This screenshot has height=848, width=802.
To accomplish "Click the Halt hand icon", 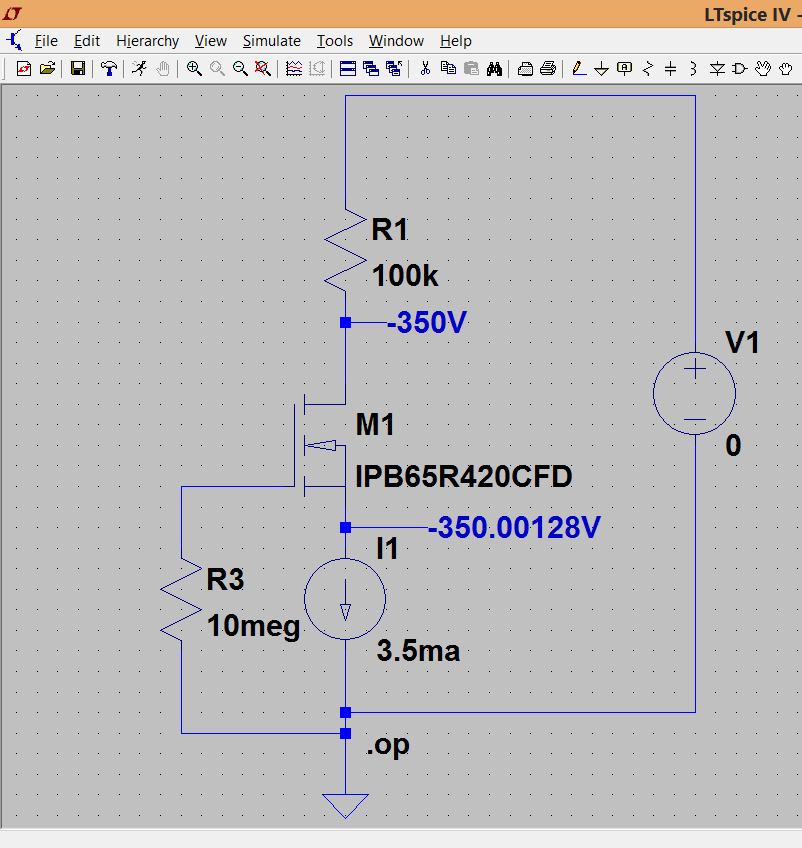I will 163,69.
